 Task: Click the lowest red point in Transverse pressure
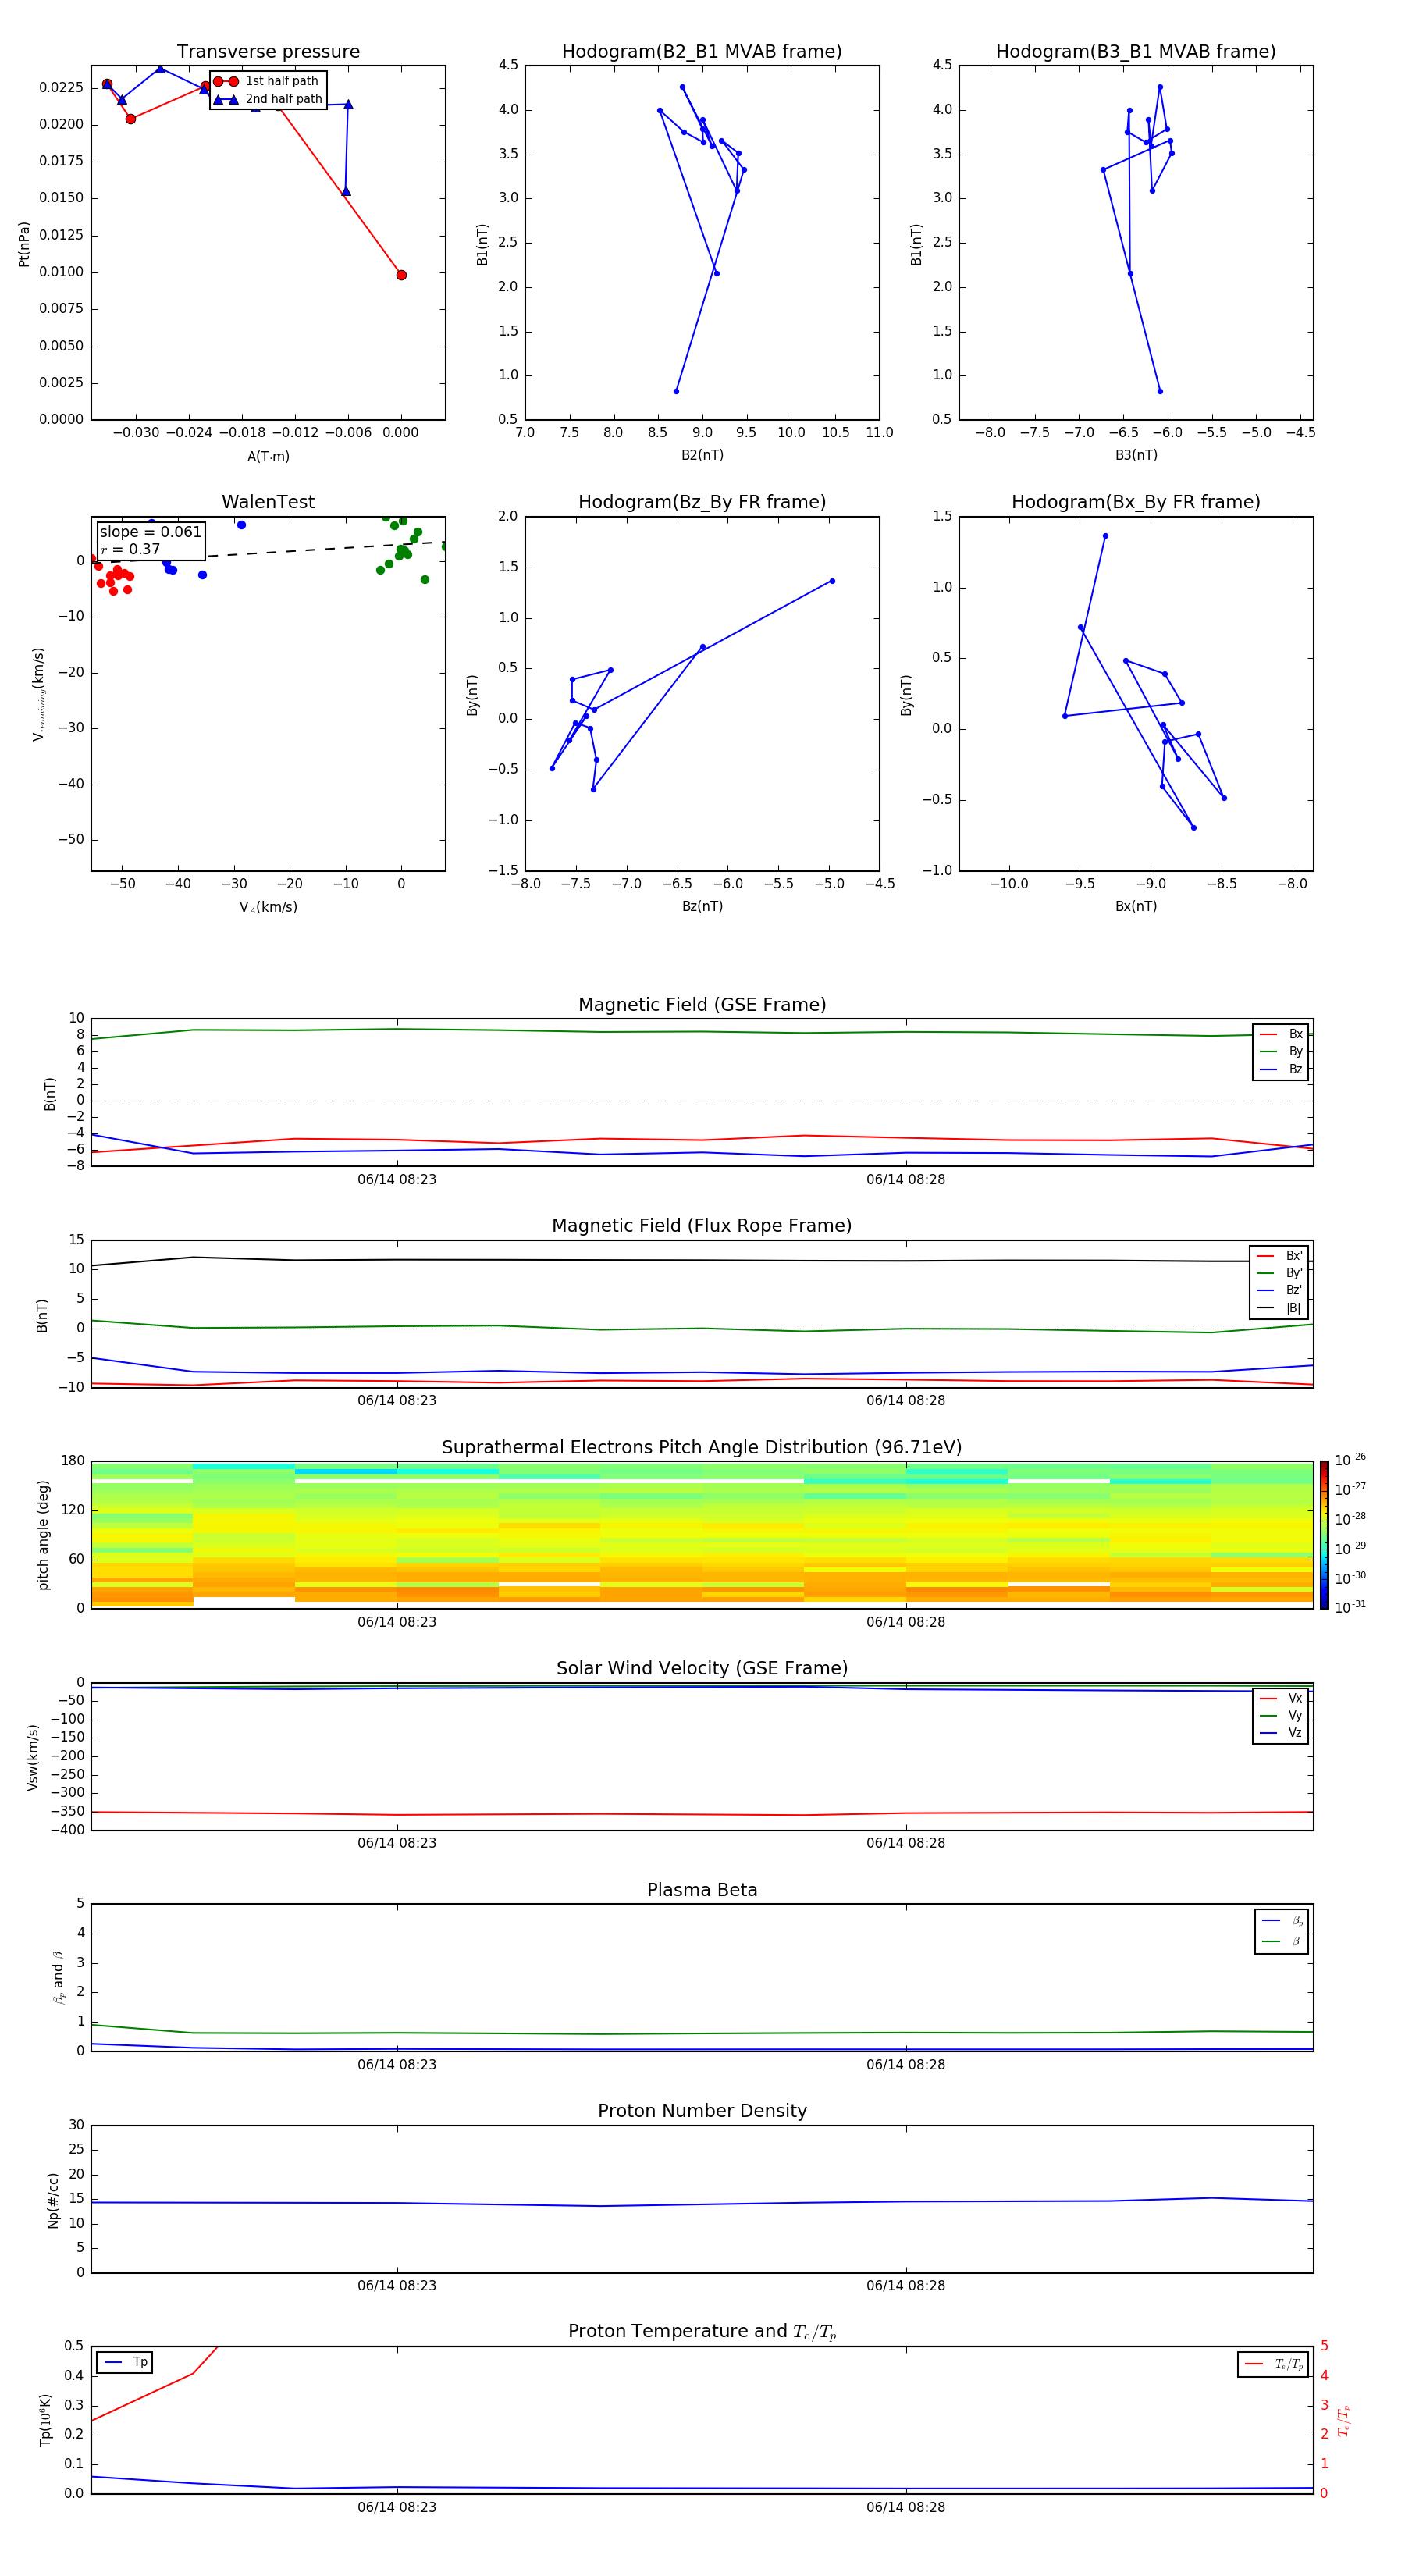pos(401,275)
